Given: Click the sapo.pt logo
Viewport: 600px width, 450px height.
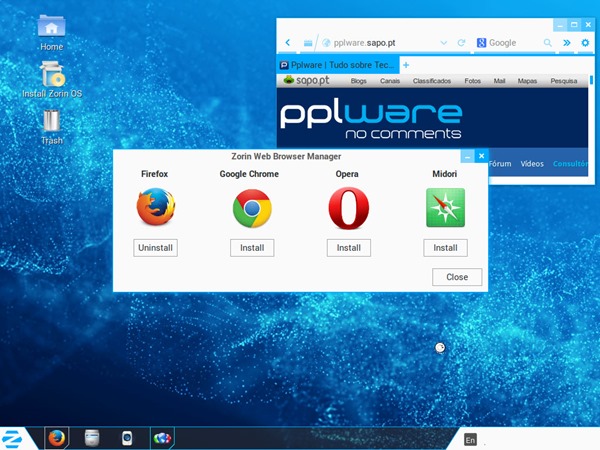Looking at the screenshot, I should (x=306, y=80).
